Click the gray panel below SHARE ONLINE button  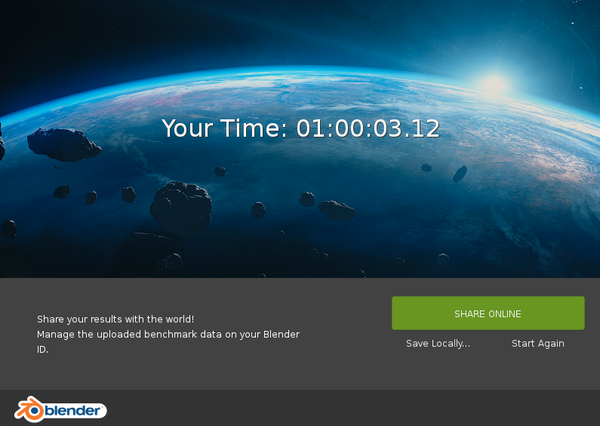(488, 370)
